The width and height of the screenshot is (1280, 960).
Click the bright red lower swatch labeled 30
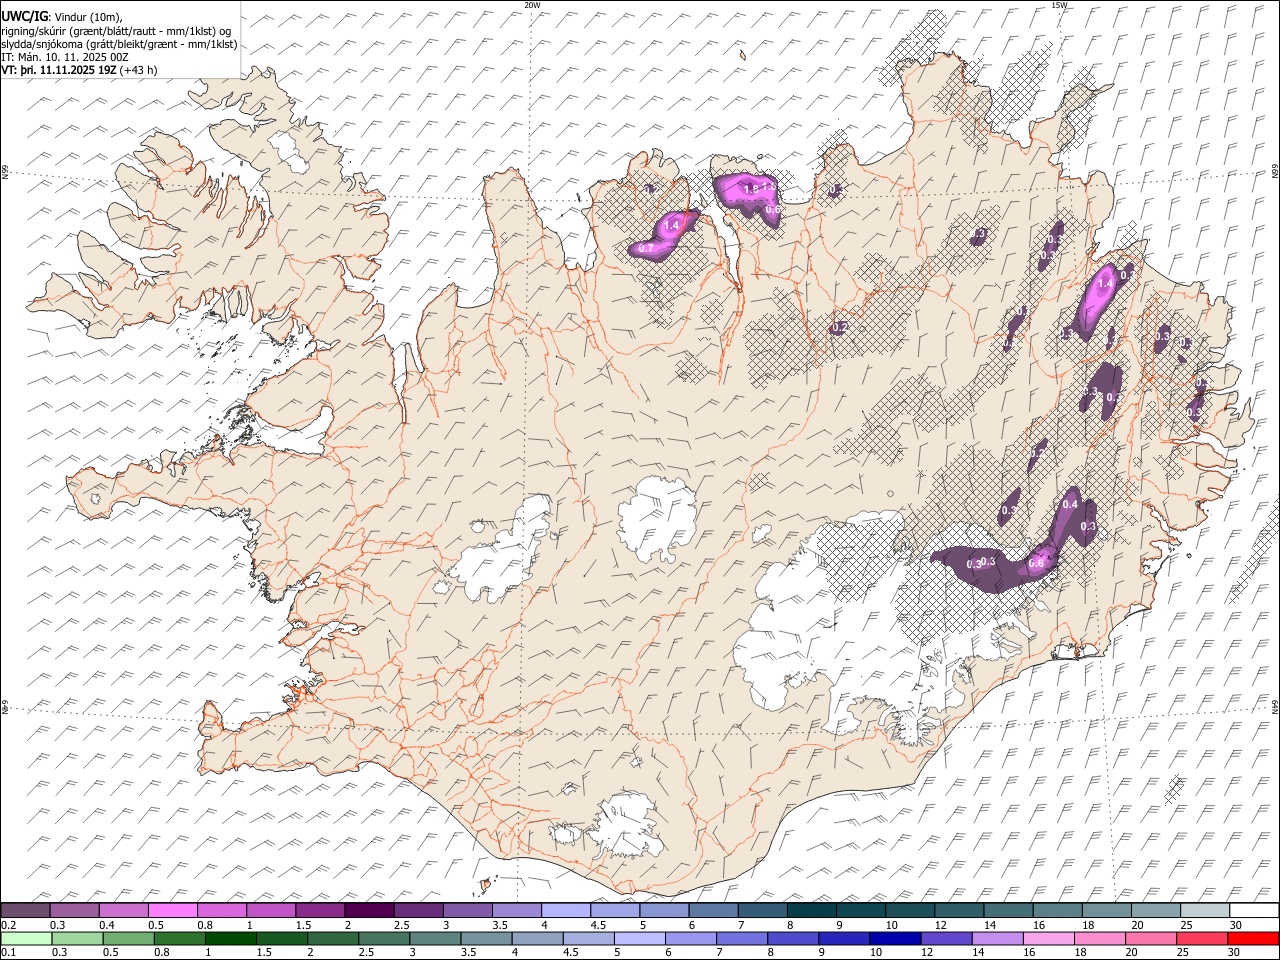pos(1251,938)
